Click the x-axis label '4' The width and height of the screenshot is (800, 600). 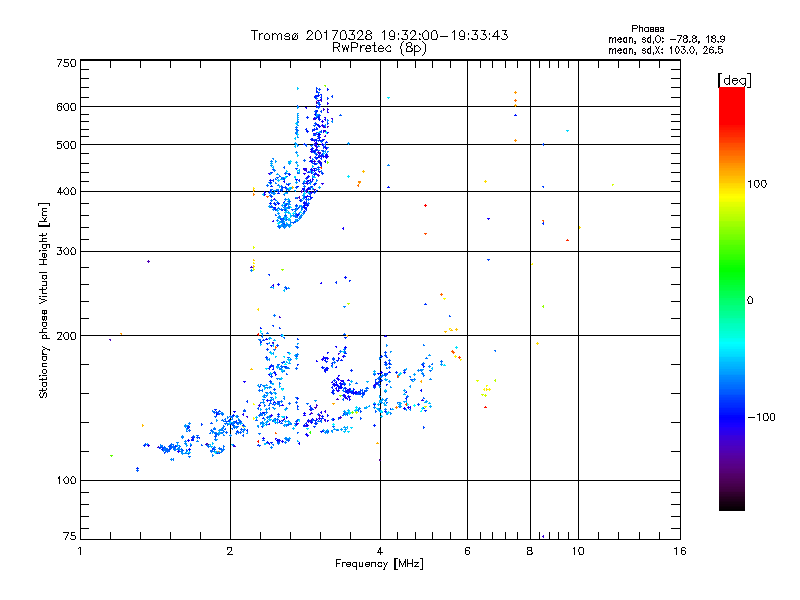pyautogui.click(x=380, y=551)
